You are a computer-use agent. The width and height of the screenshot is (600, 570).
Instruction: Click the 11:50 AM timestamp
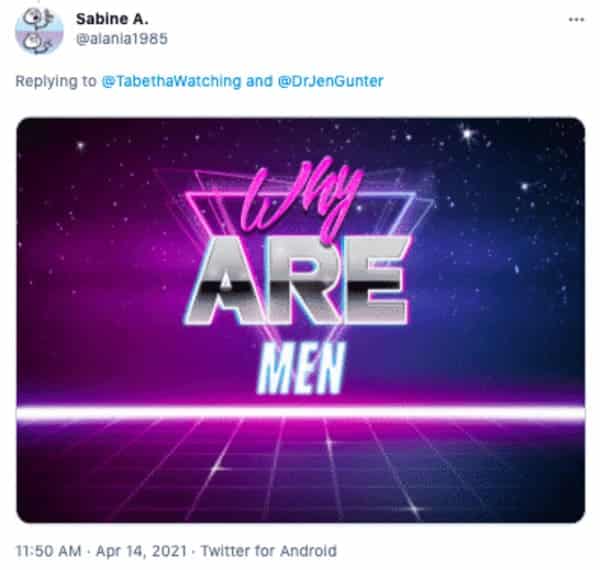(49, 551)
